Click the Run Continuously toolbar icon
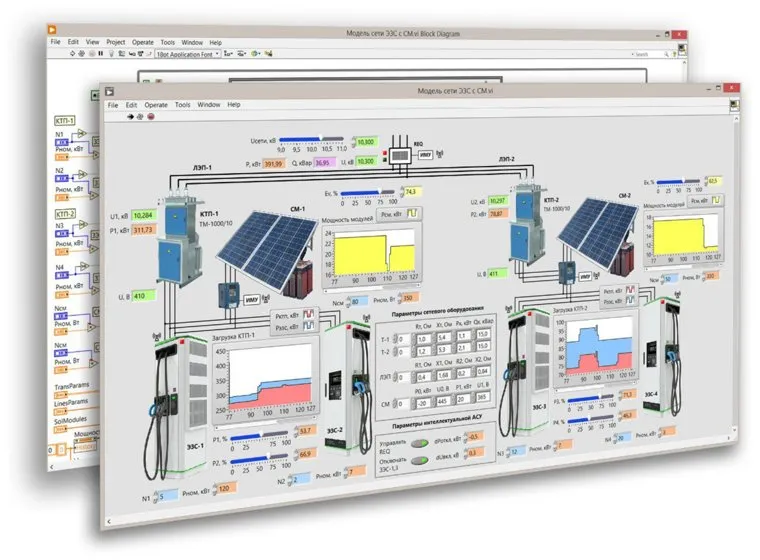 click(140, 116)
